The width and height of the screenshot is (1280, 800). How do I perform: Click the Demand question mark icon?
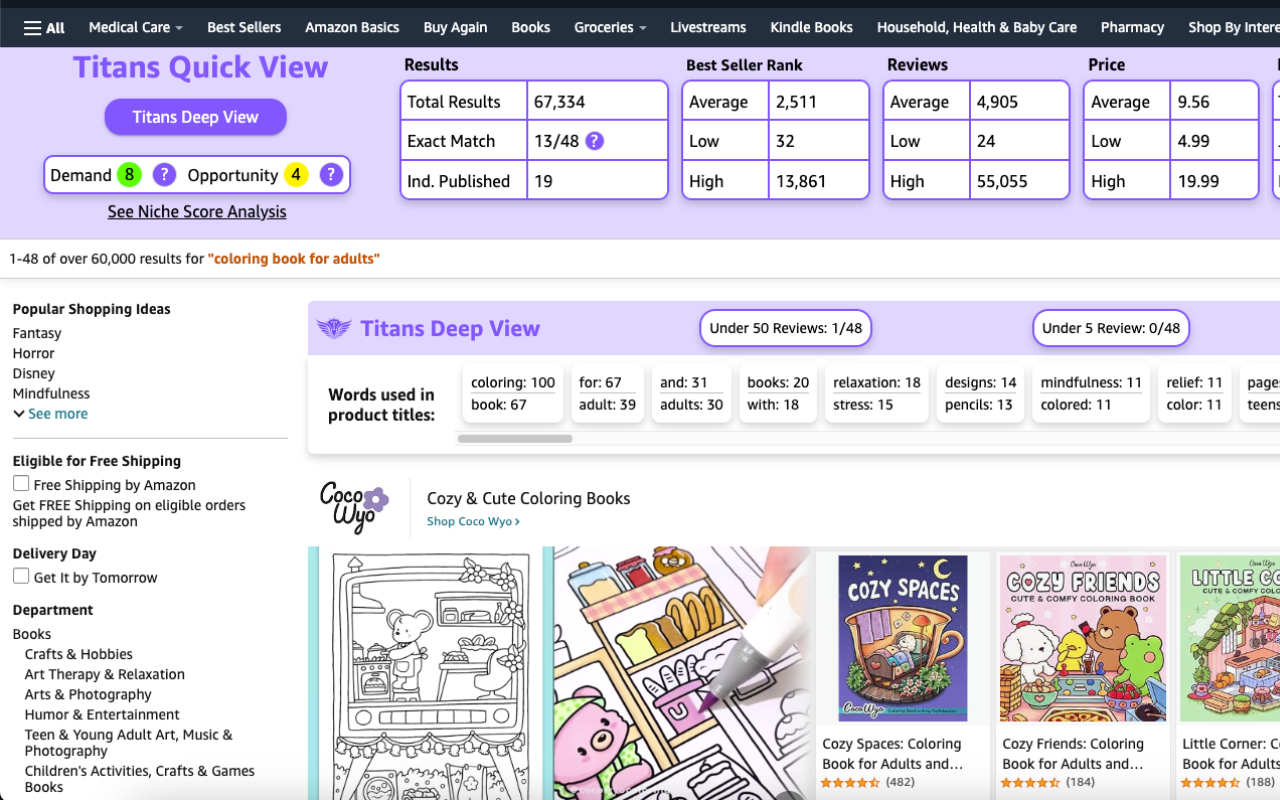164,175
